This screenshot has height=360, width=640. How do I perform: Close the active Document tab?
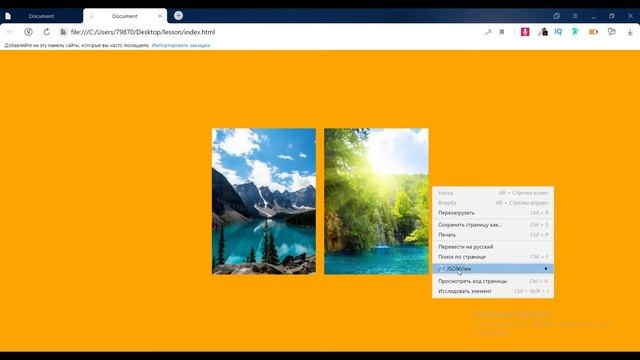[160, 16]
